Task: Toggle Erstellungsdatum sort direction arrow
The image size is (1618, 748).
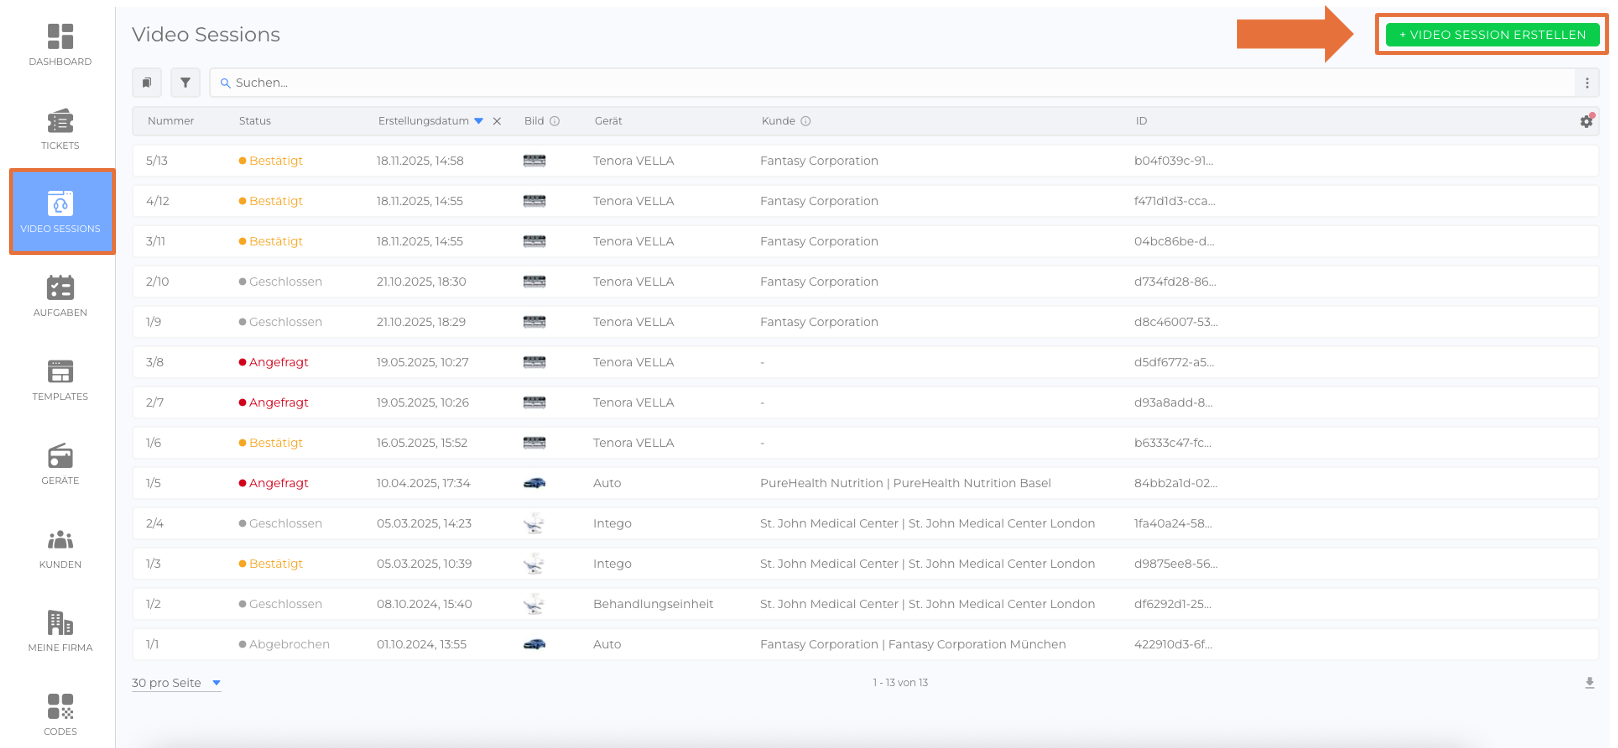Action: 479,121
